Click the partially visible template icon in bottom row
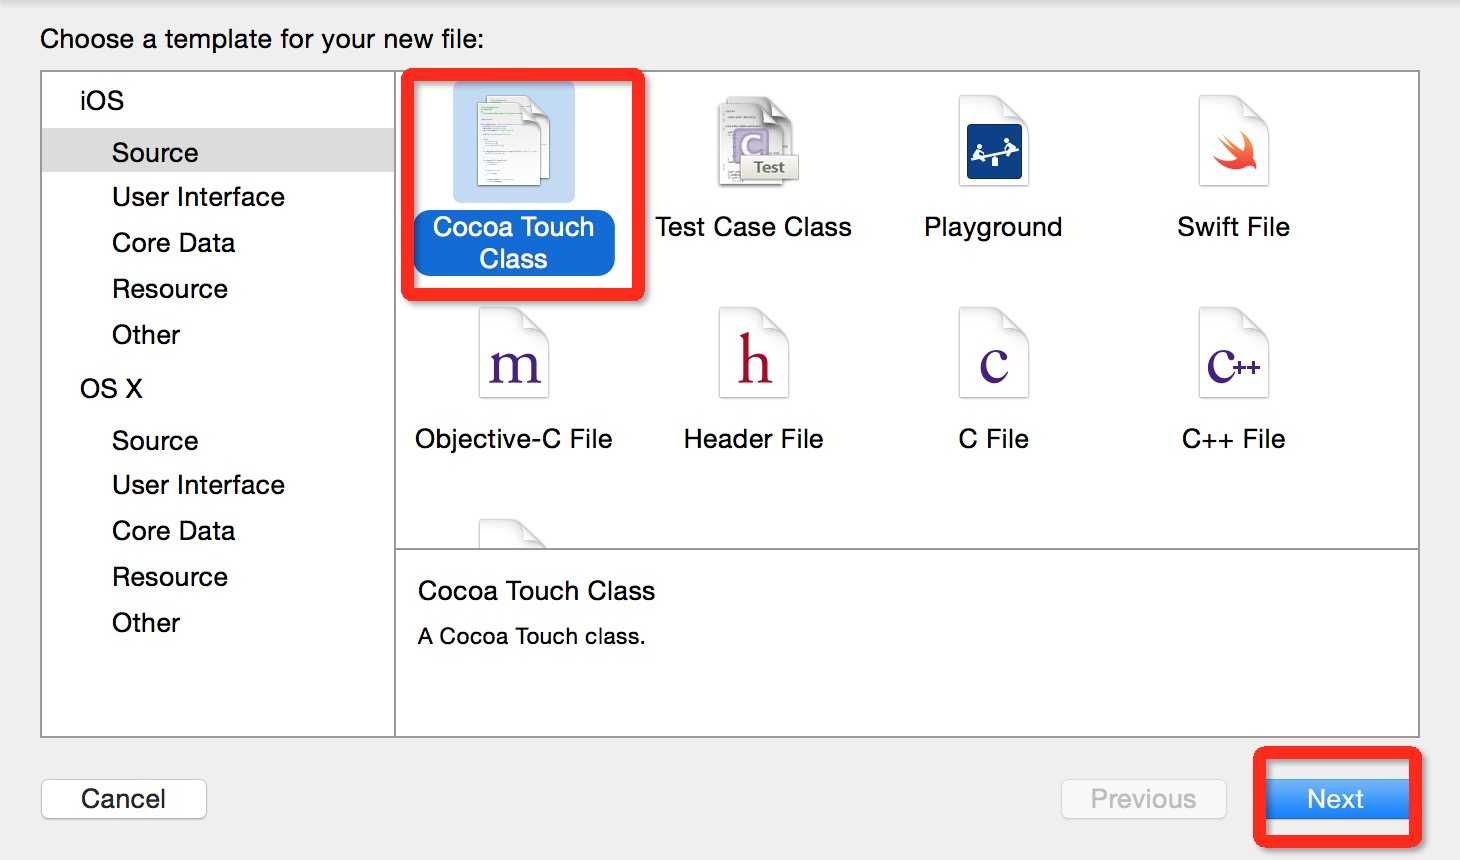The image size is (1460, 860). coord(512,535)
